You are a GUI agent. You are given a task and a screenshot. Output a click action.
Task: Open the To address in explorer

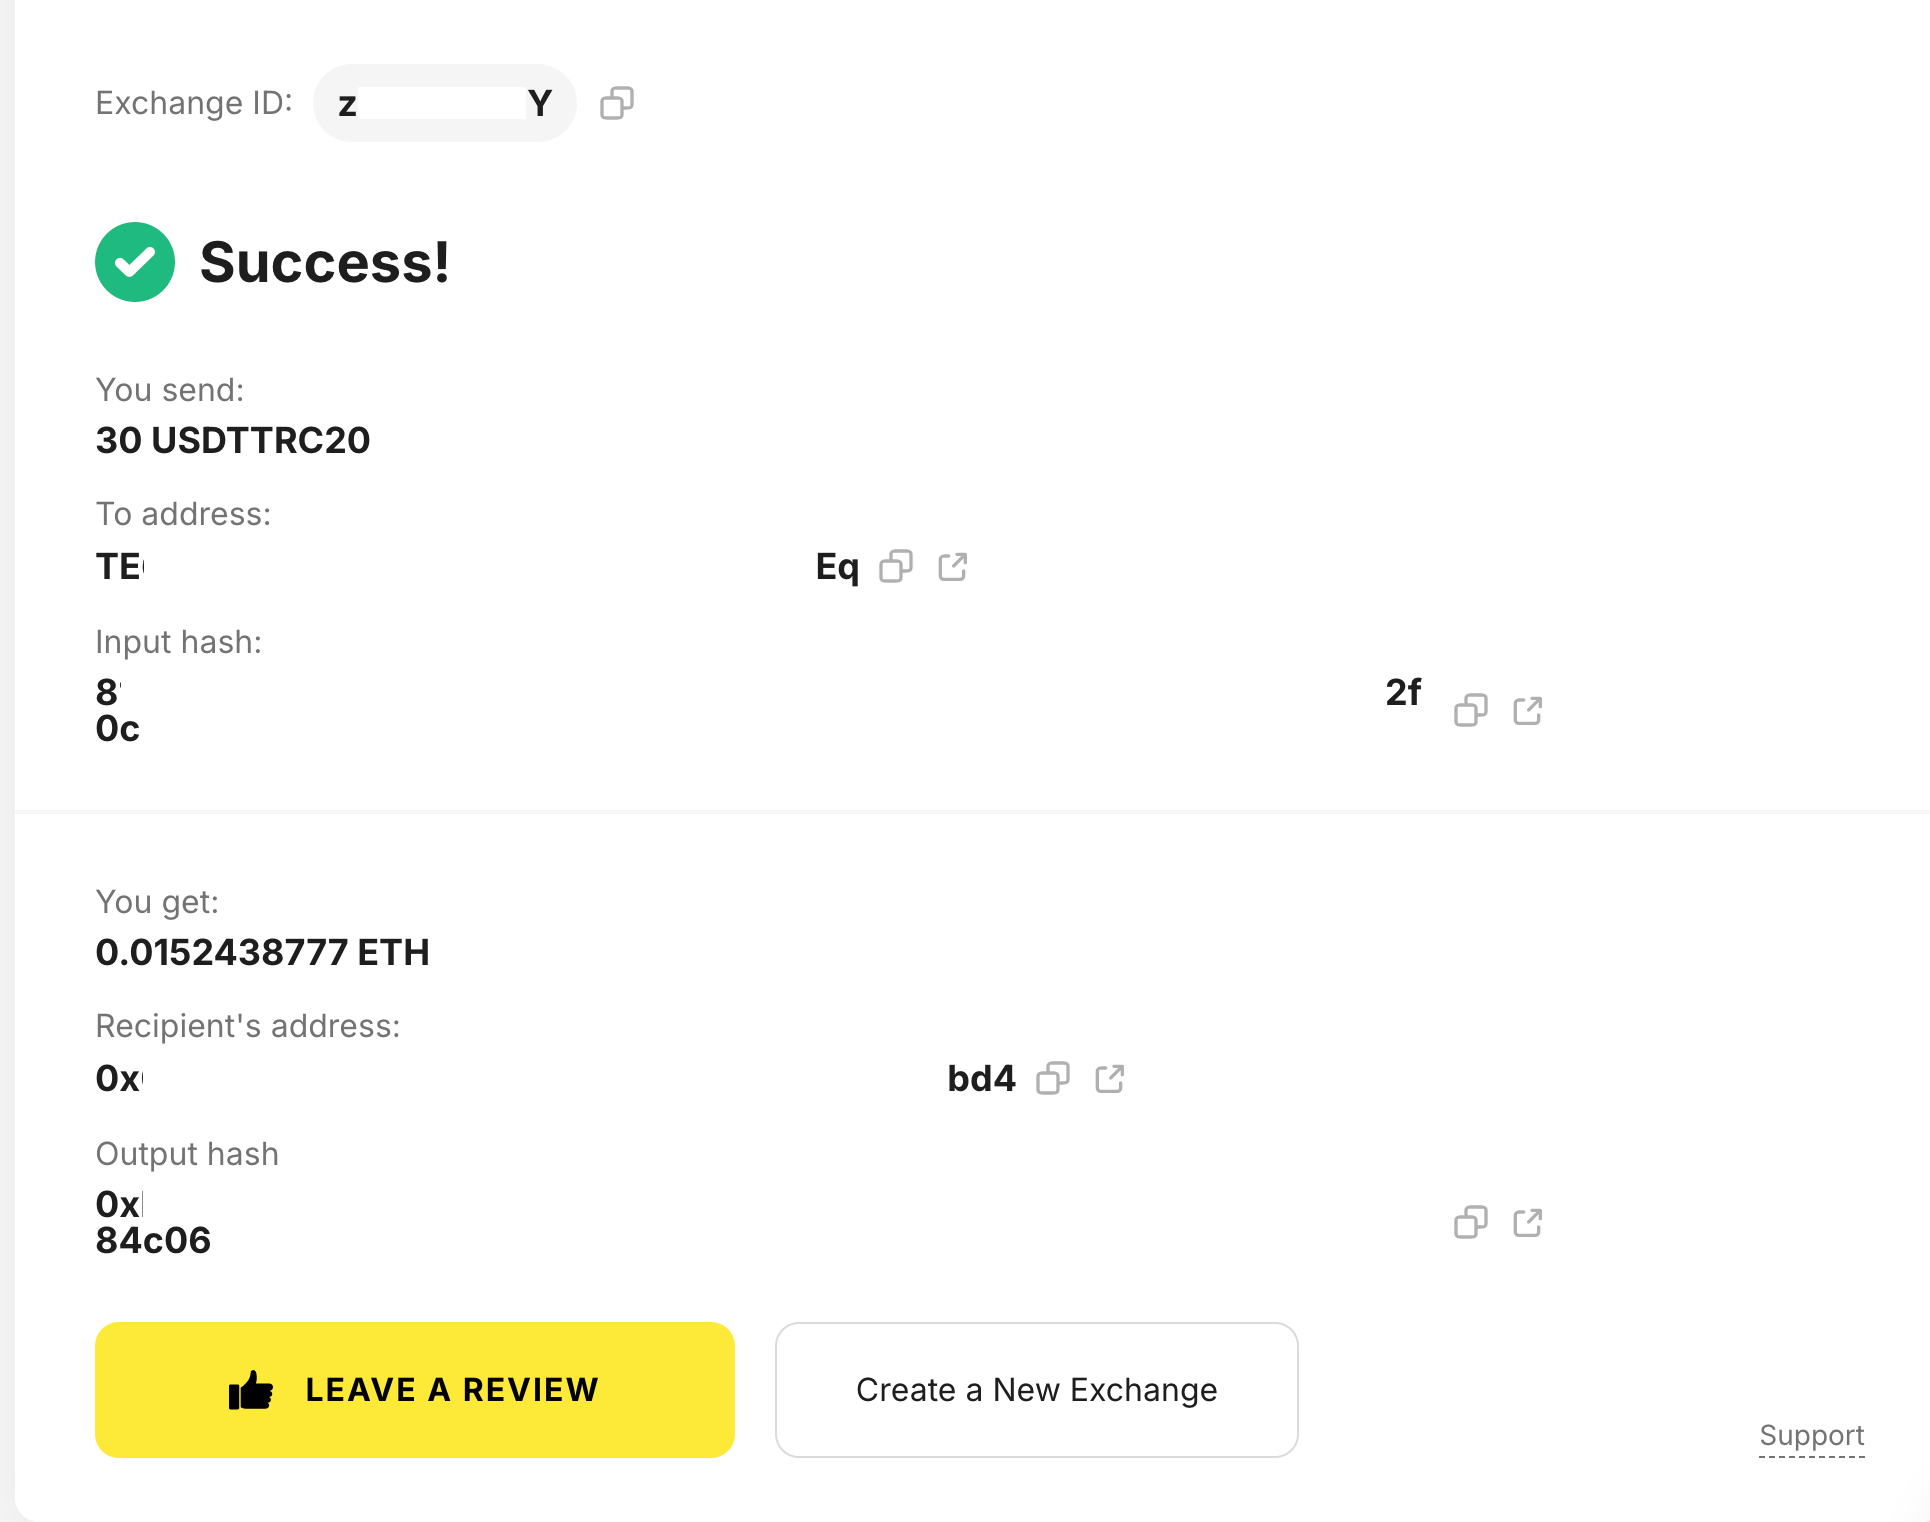[952, 567]
